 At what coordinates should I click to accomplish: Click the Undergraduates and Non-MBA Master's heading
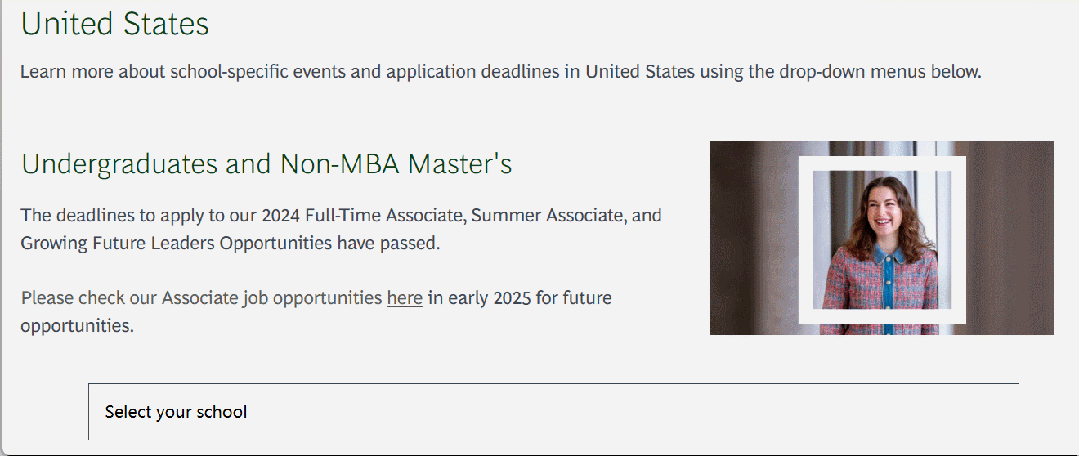click(x=267, y=165)
